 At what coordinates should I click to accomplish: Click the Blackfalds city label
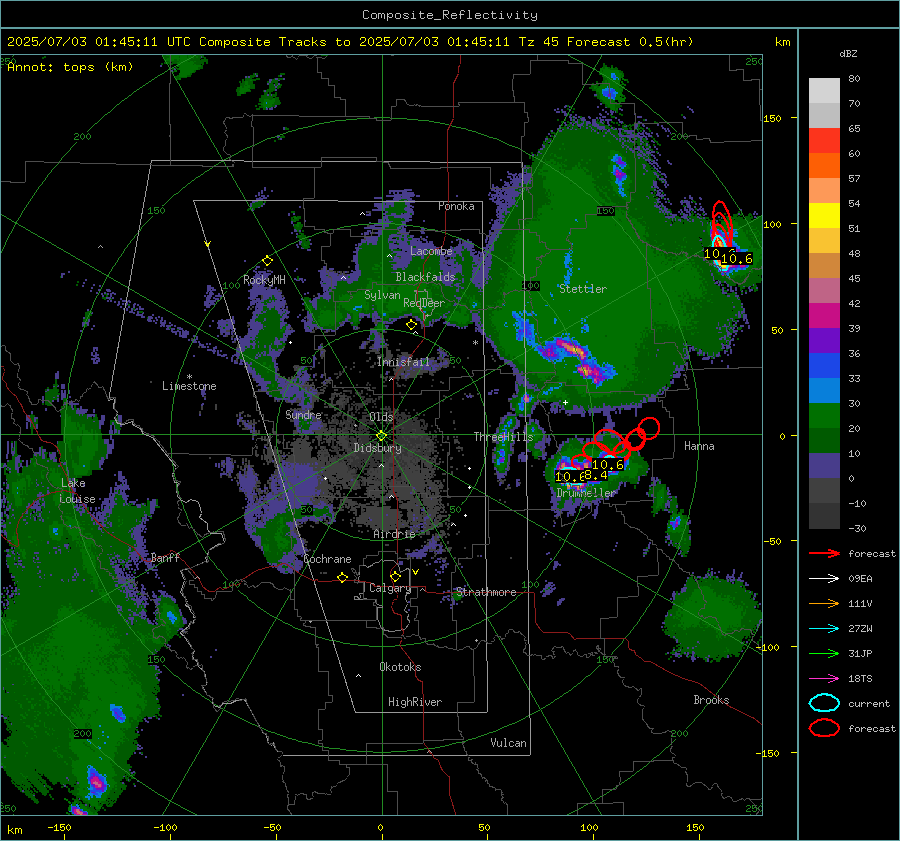pyautogui.click(x=425, y=277)
